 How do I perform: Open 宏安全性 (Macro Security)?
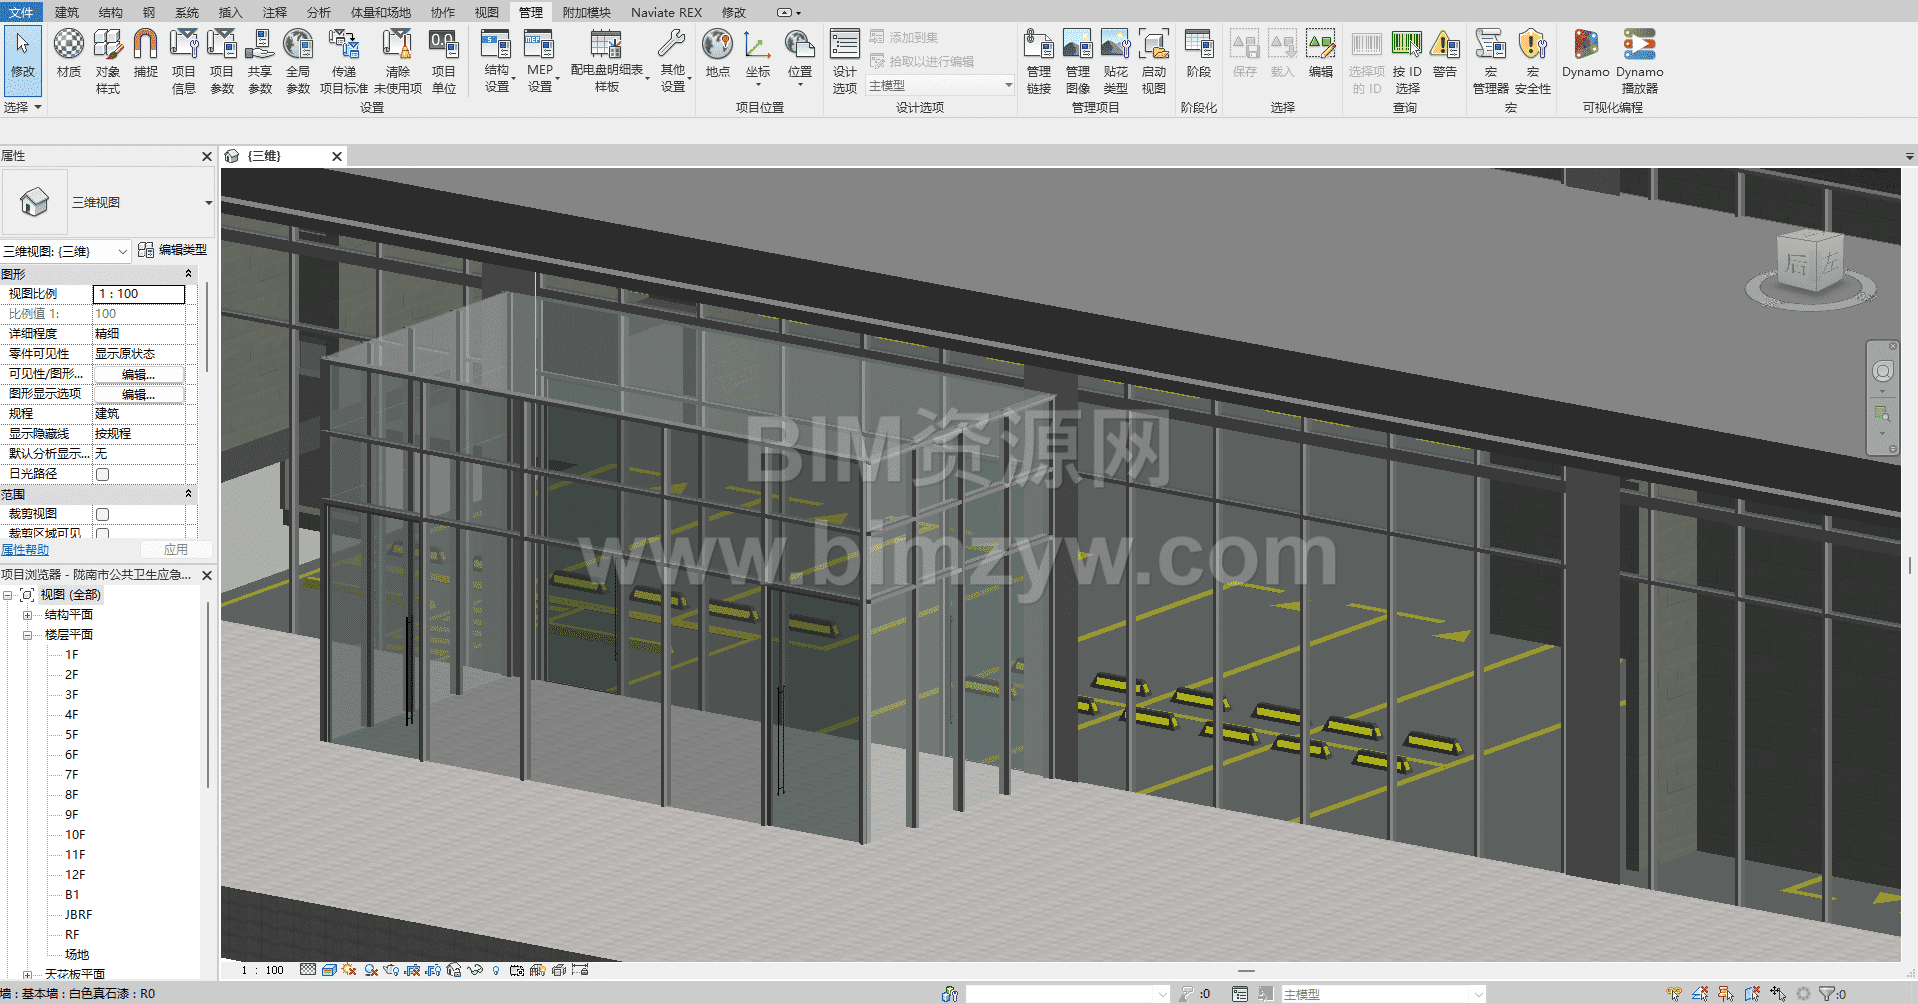coord(1533,61)
